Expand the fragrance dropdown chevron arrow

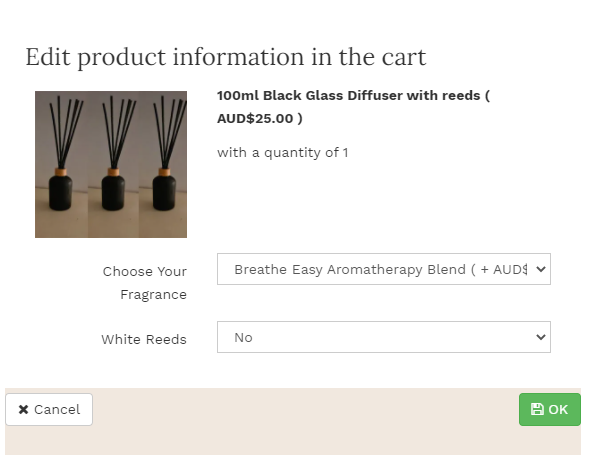pyautogui.click(x=541, y=269)
